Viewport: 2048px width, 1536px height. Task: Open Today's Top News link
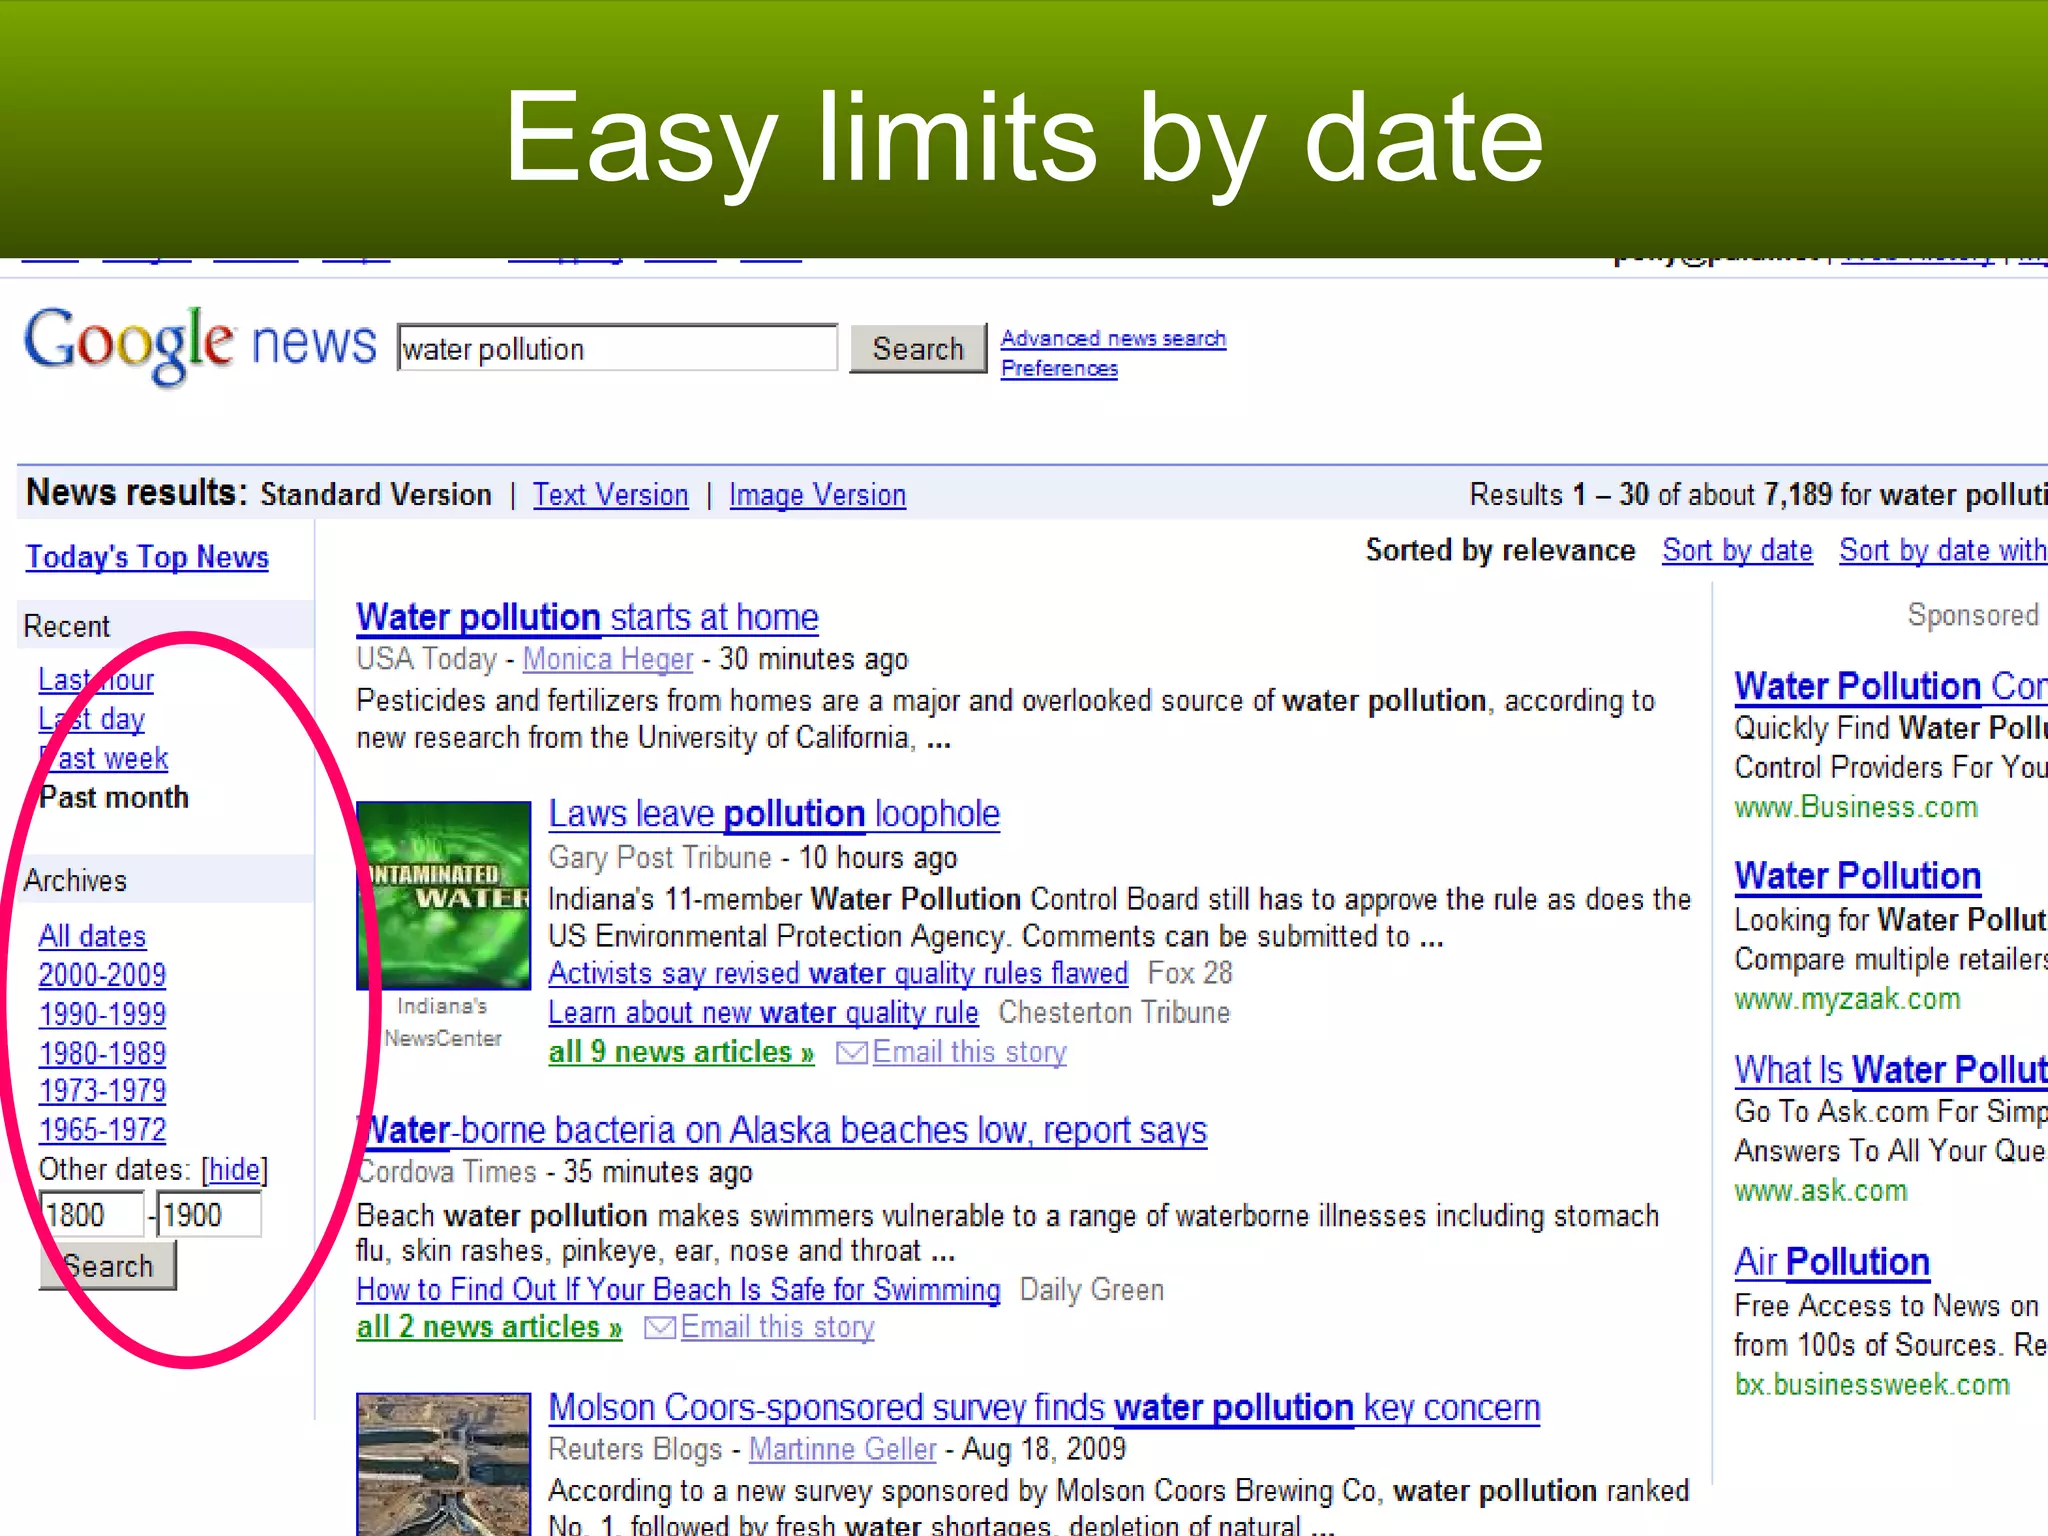(x=147, y=557)
